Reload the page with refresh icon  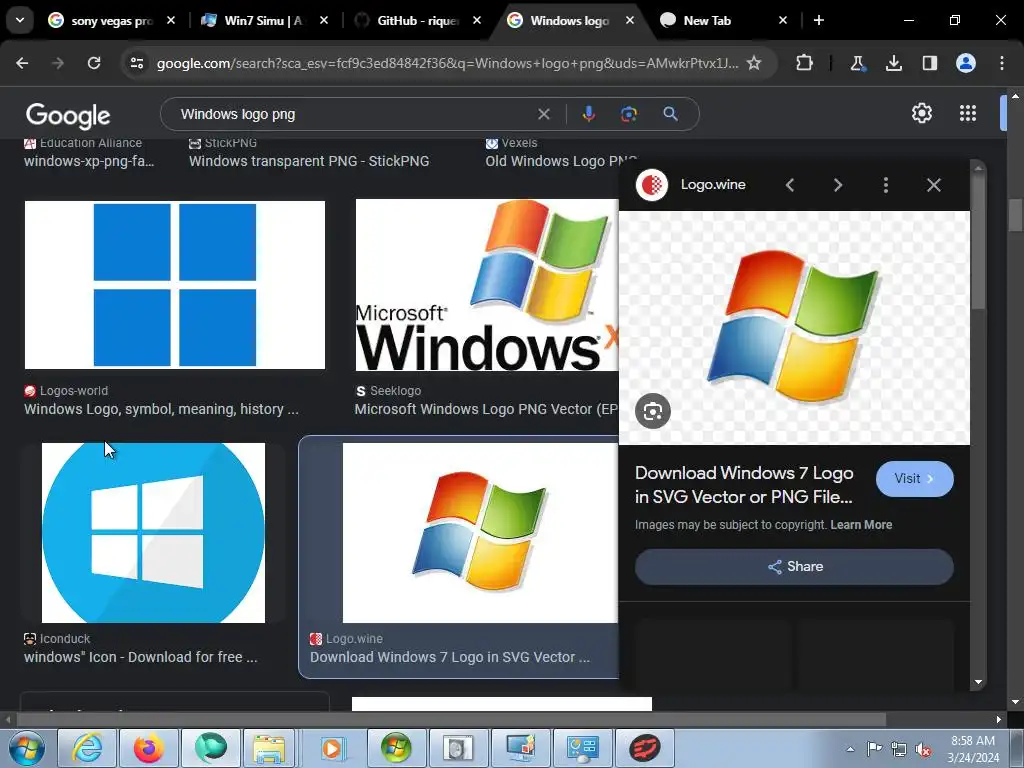coord(94,63)
